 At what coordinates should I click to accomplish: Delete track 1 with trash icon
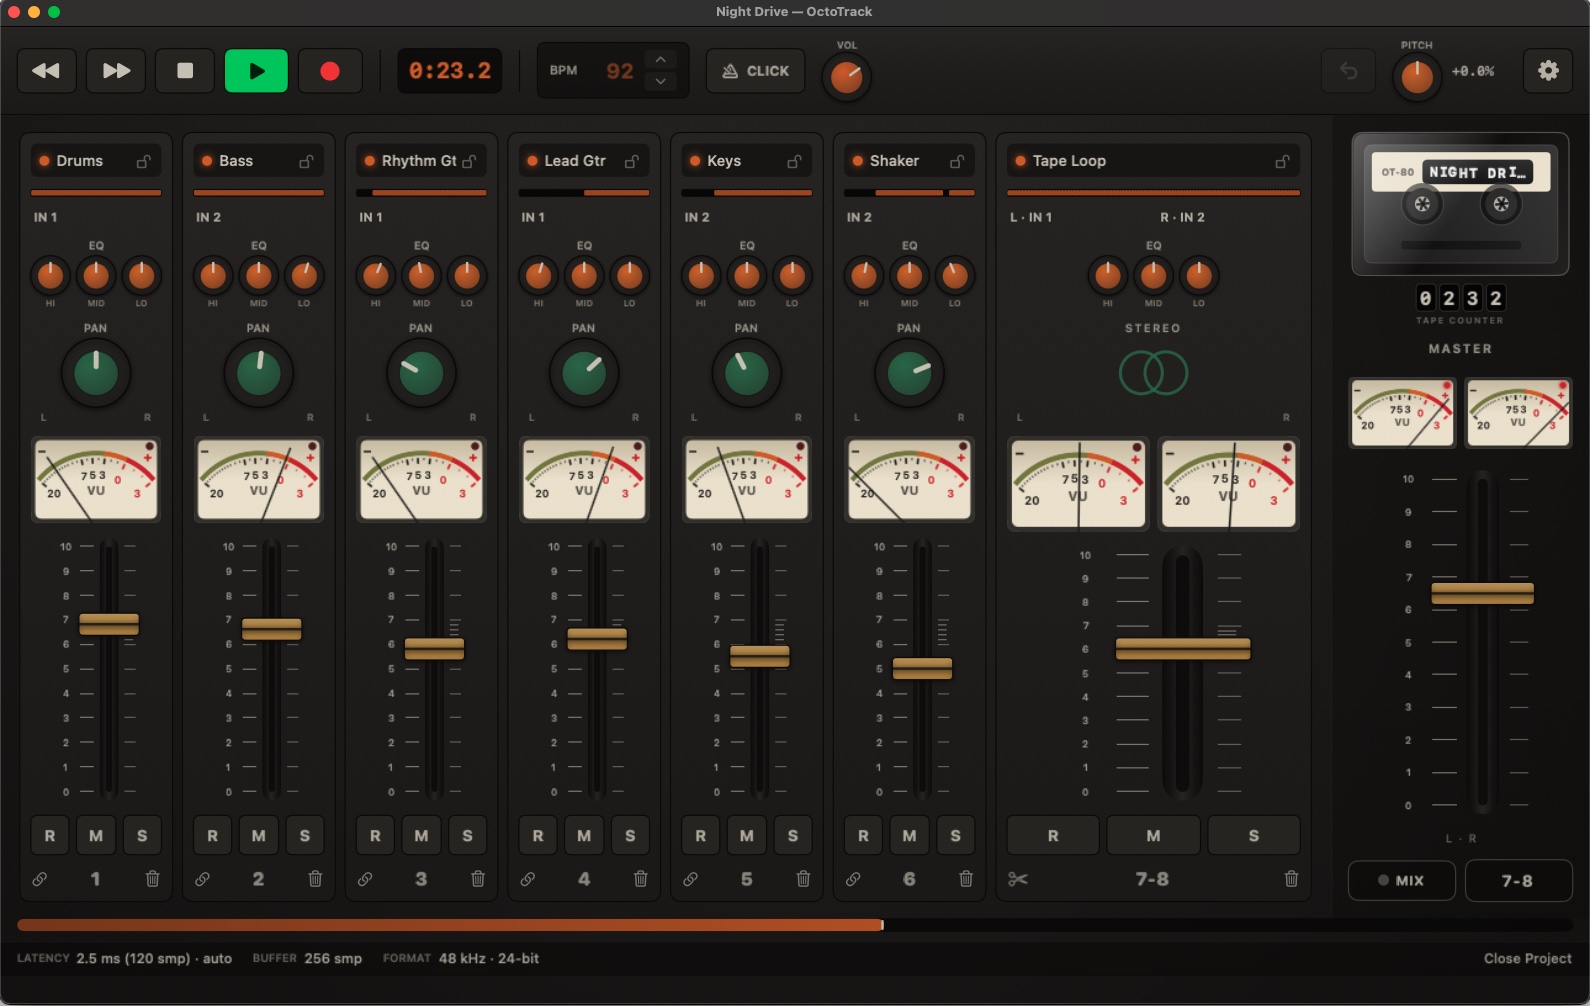[x=152, y=879]
